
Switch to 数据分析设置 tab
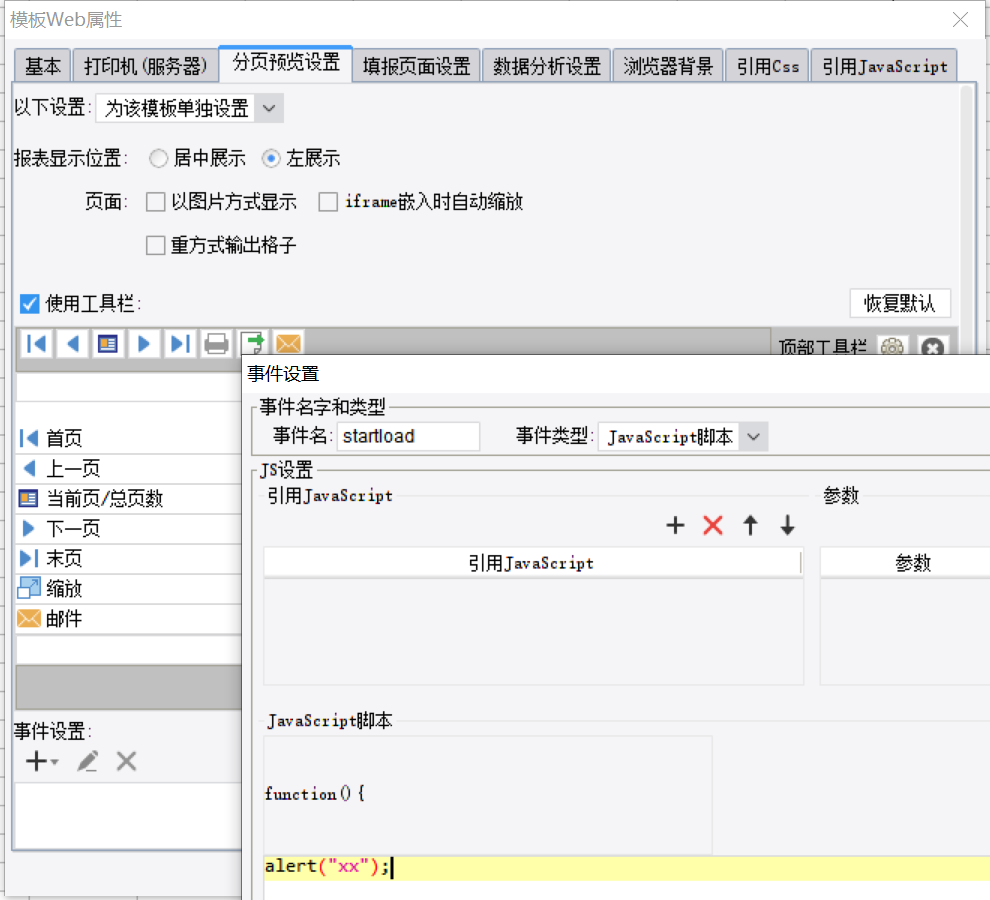pos(547,66)
